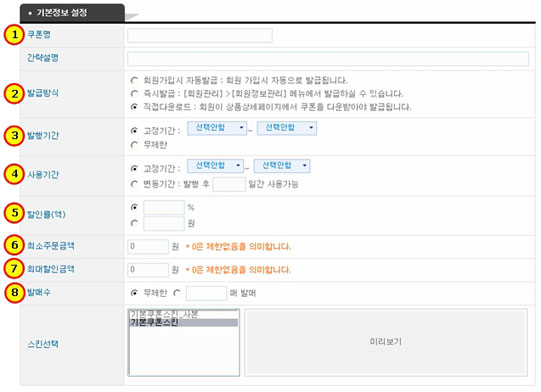Select 기본쿠폰스킨 in skin list
Image resolution: width=541 pixels, height=392 pixels.
[x=183, y=323]
